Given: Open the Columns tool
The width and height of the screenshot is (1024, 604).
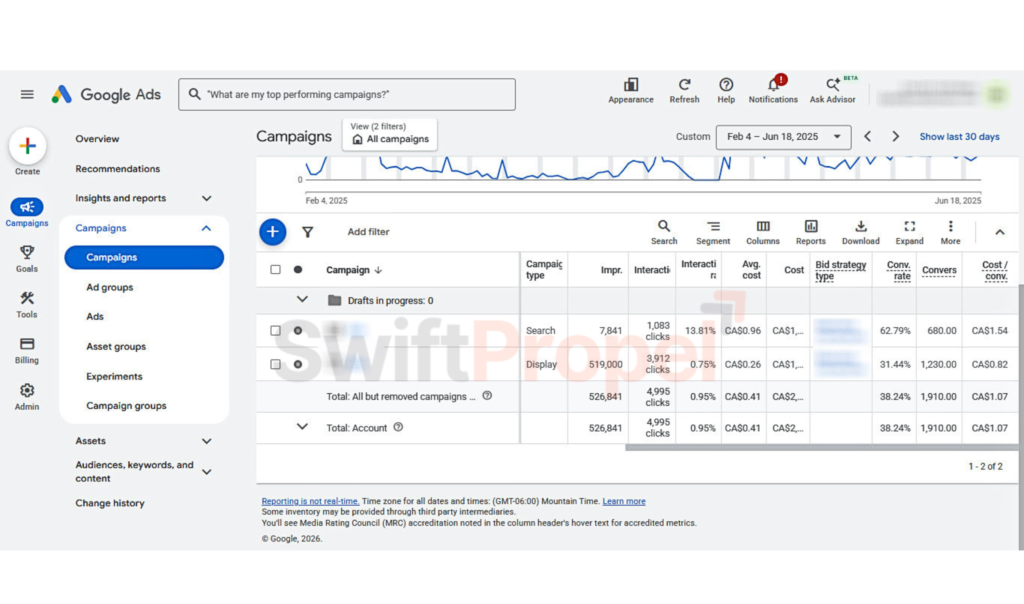Looking at the screenshot, I should tap(763, 232).
